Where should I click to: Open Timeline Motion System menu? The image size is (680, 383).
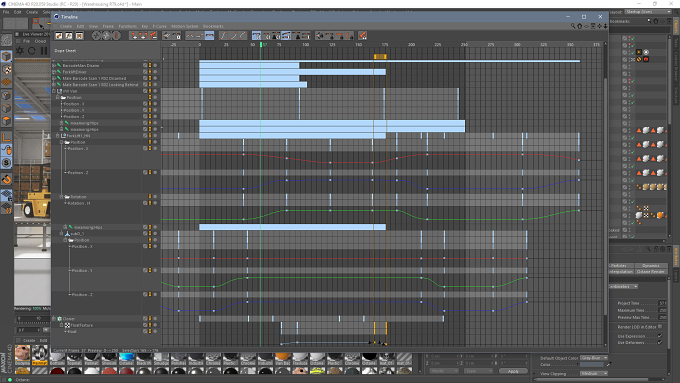click(x=184, y=26)
